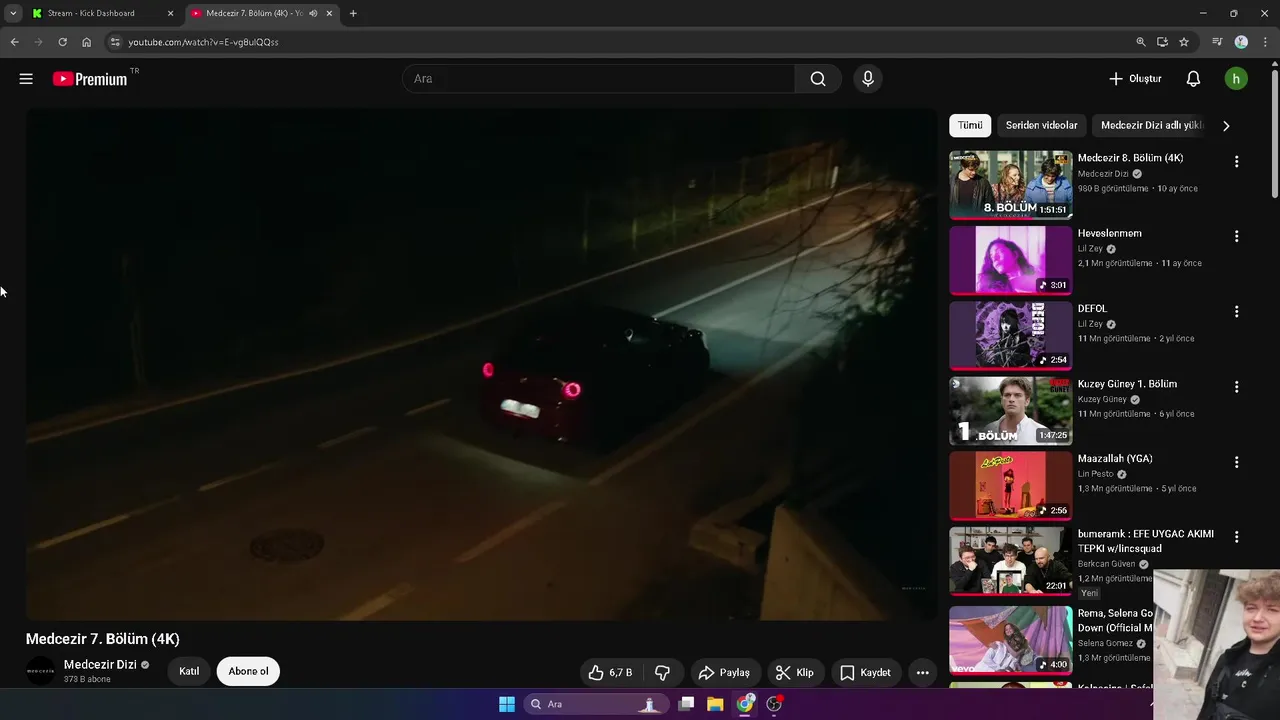1280x720 pixels.
Task: Click the Windows taskbar search box
Action: pos(596,704)
